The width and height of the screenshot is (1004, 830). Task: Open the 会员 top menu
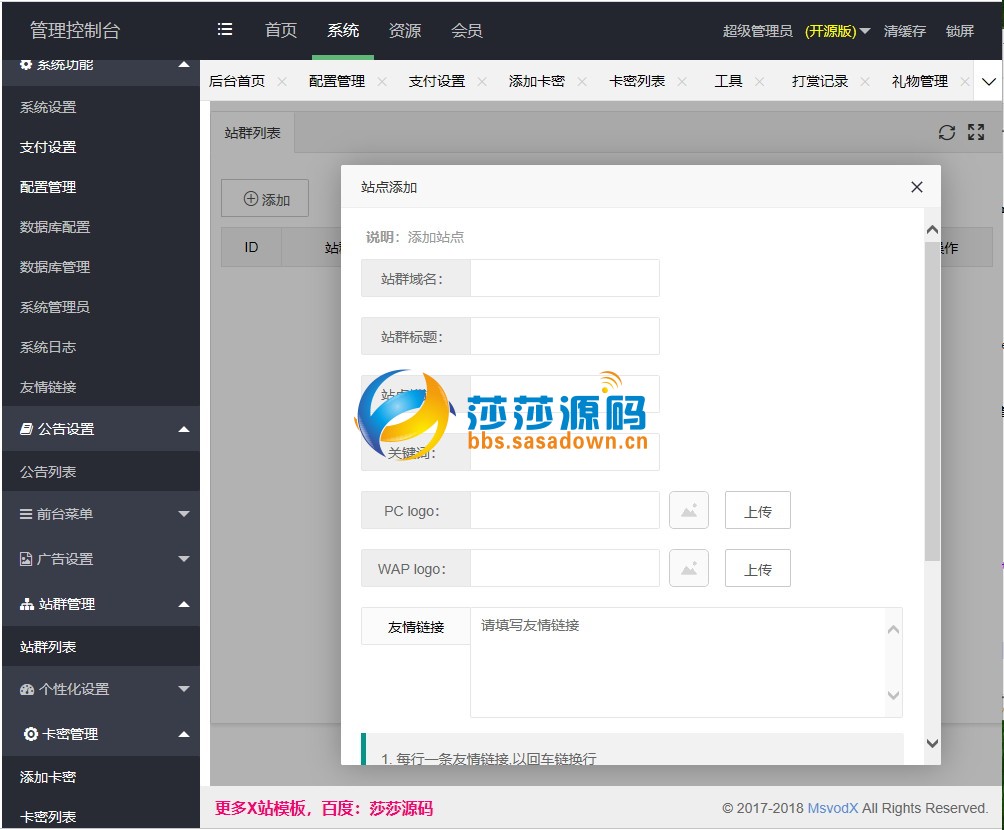pyautogui.click(x=466, y=30)
